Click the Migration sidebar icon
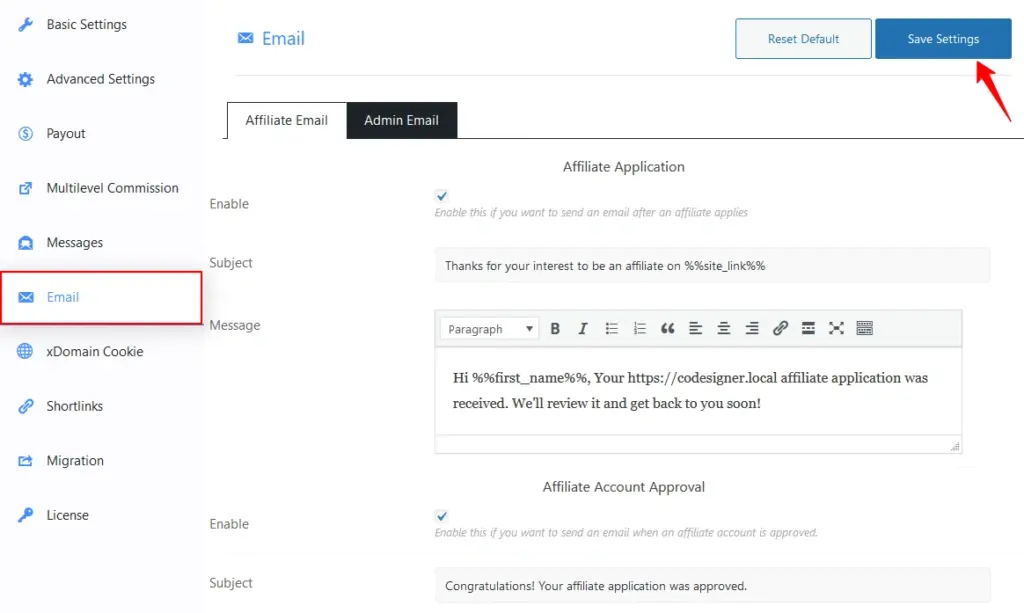1024x613 pixels. (x=25, y=461)
